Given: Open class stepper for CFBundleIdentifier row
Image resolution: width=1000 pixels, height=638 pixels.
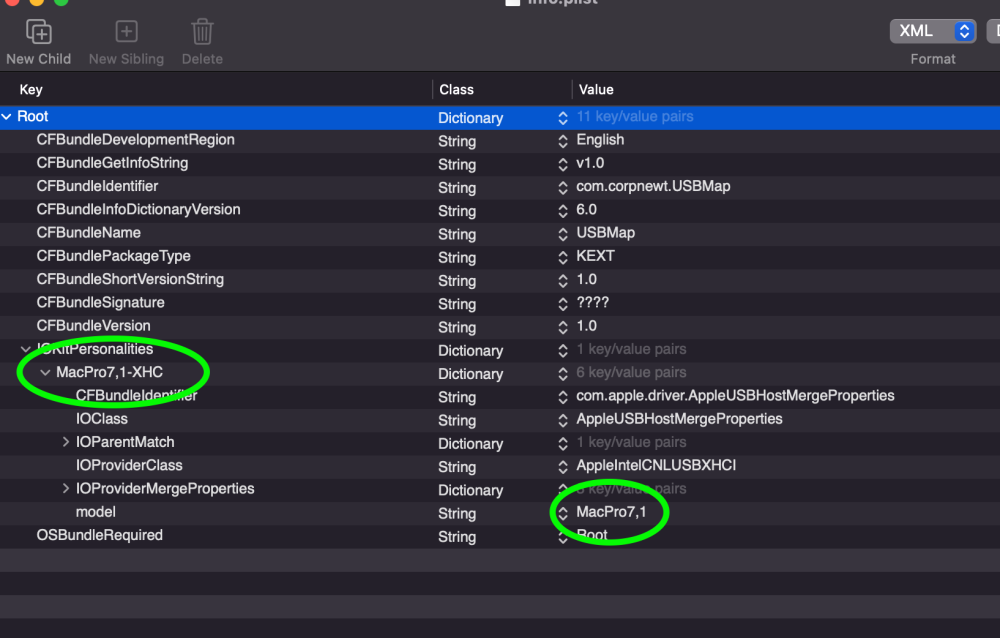Looking at the screenshot, I should point(562,188).
